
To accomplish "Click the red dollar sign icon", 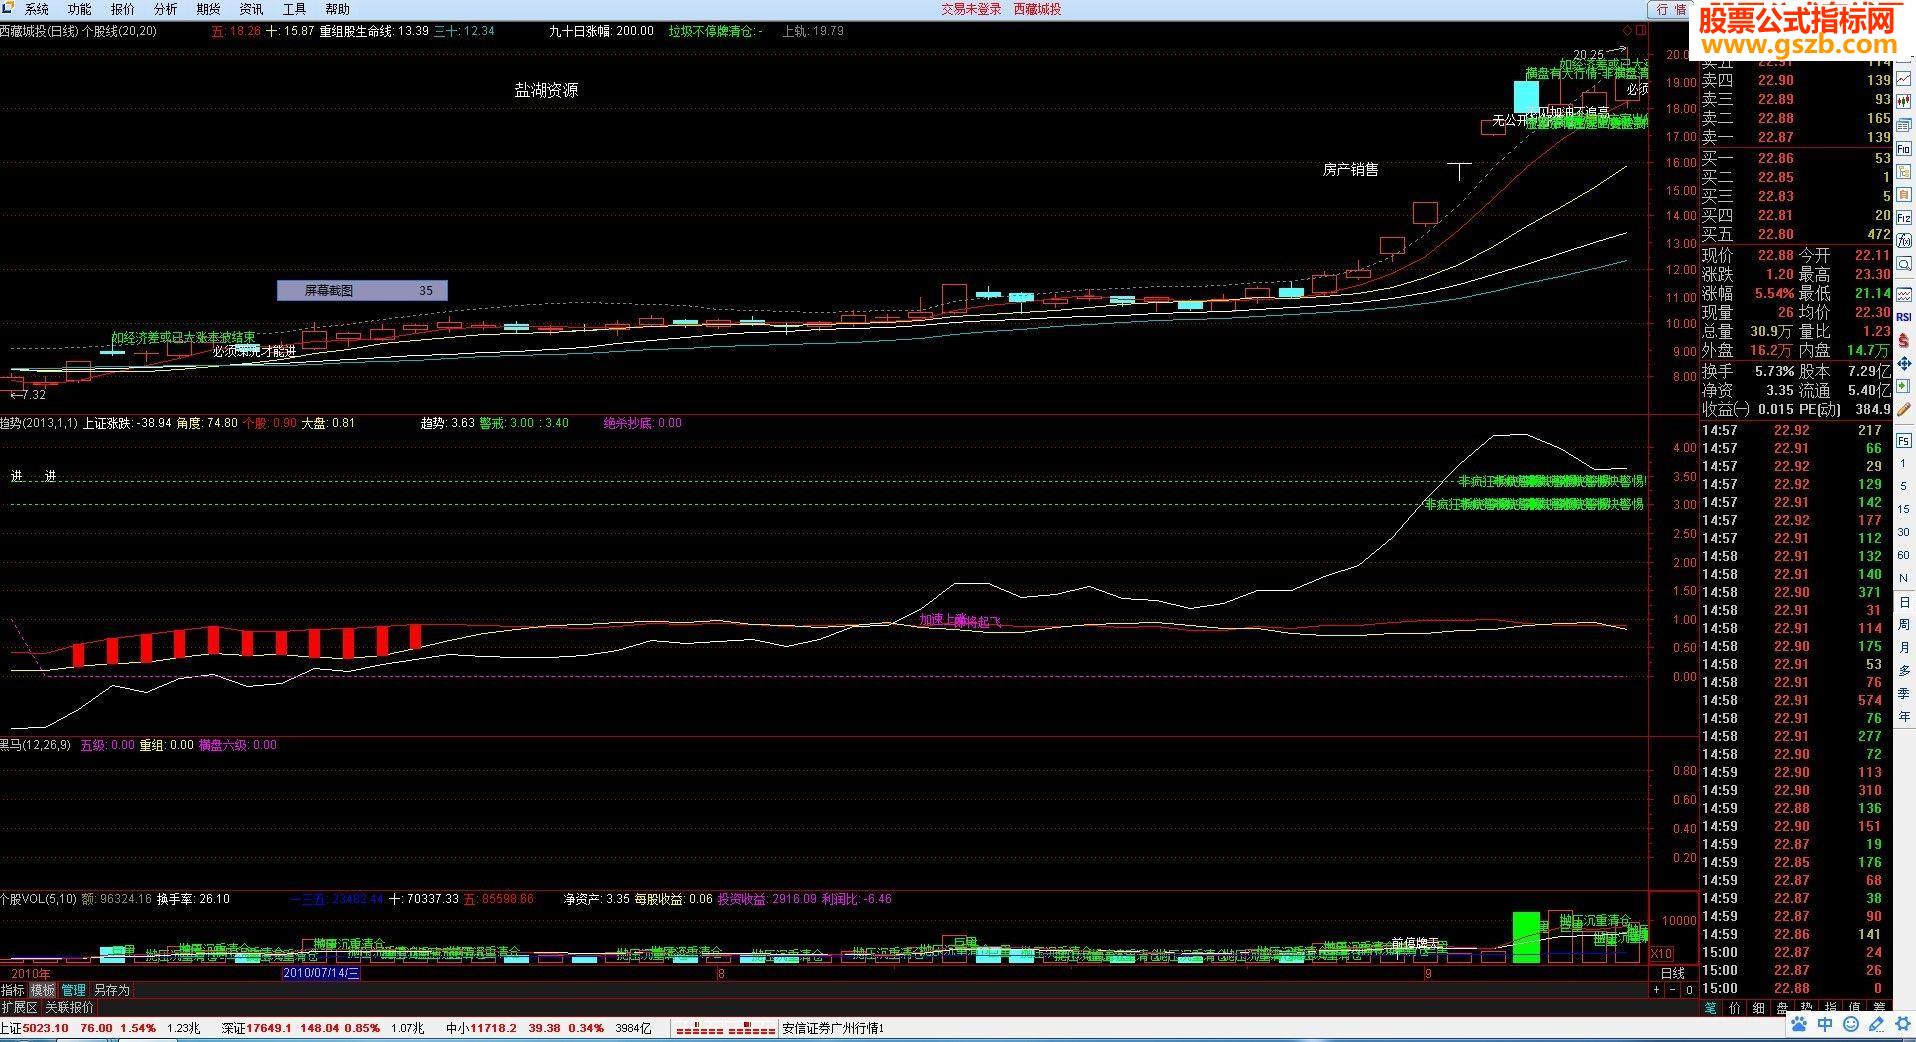I will (1904, 340).
